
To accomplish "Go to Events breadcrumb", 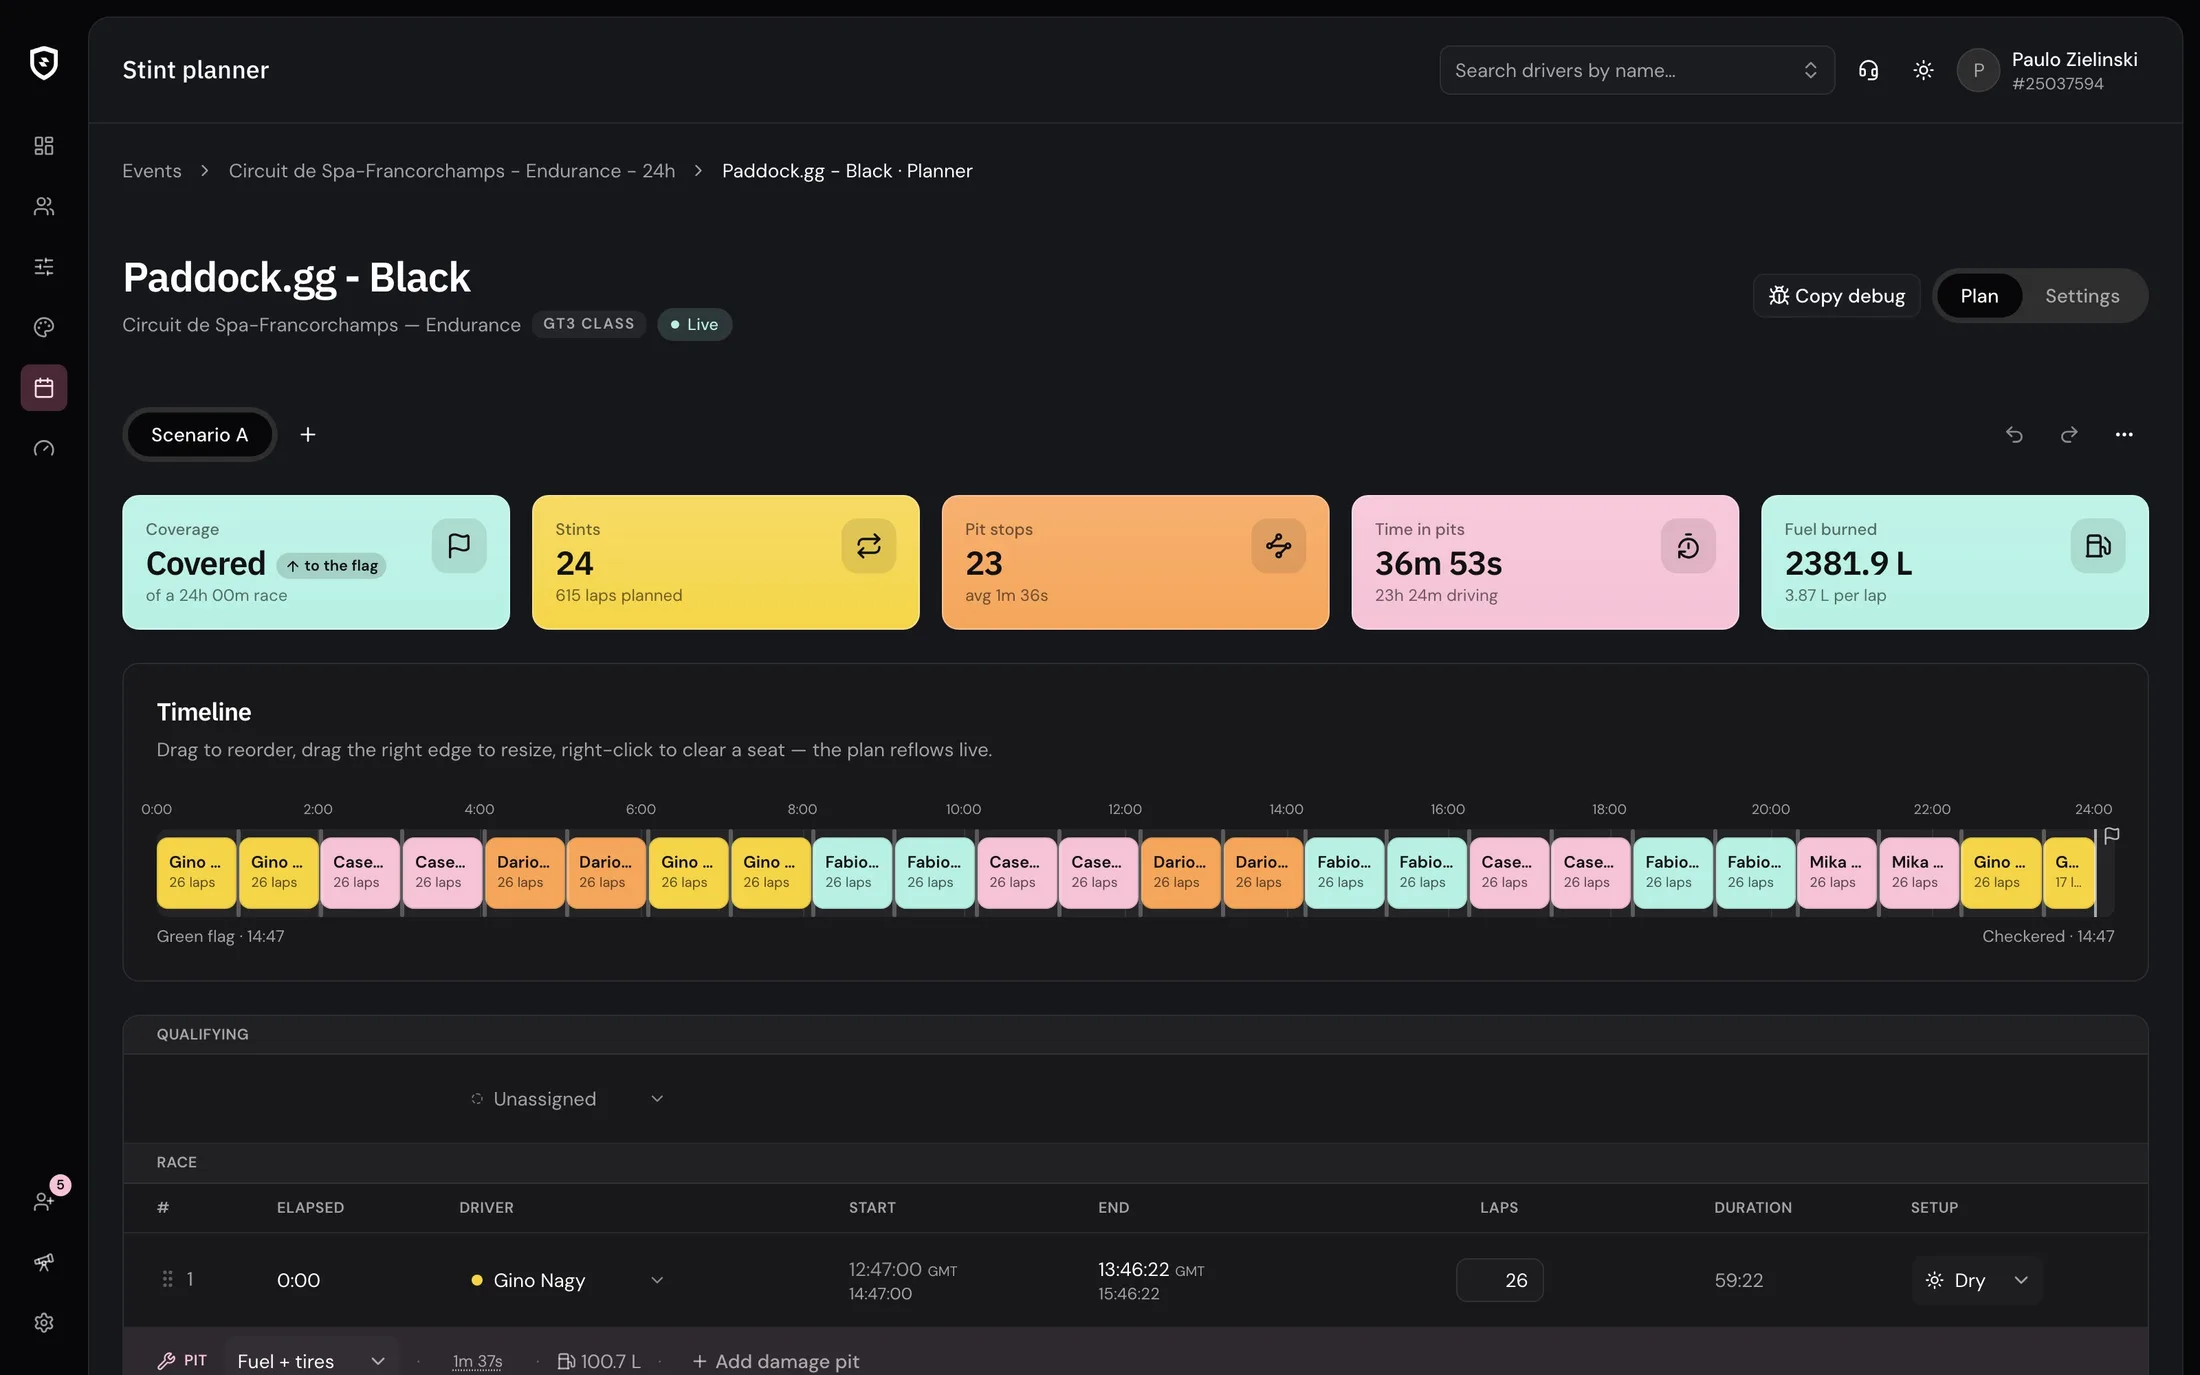I will point(152,171).
